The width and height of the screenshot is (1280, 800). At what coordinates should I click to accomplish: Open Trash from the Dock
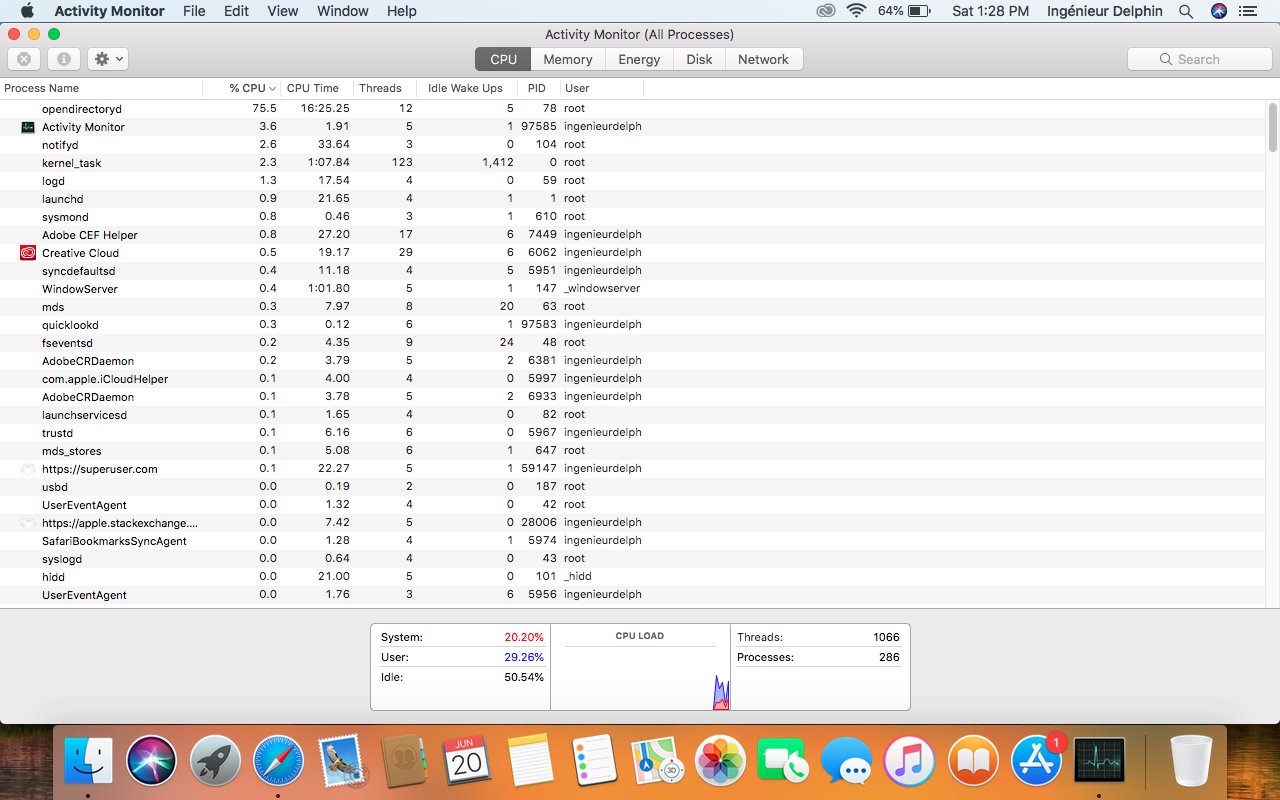(1191, 762)
